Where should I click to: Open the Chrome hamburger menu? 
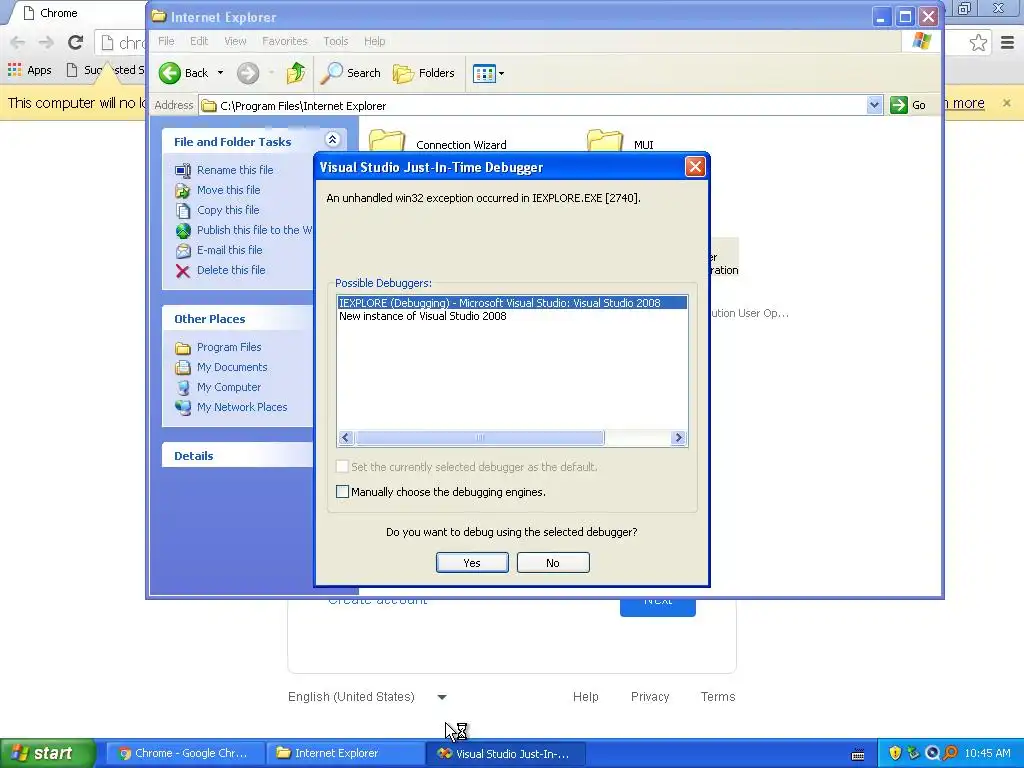point(1008,43)
